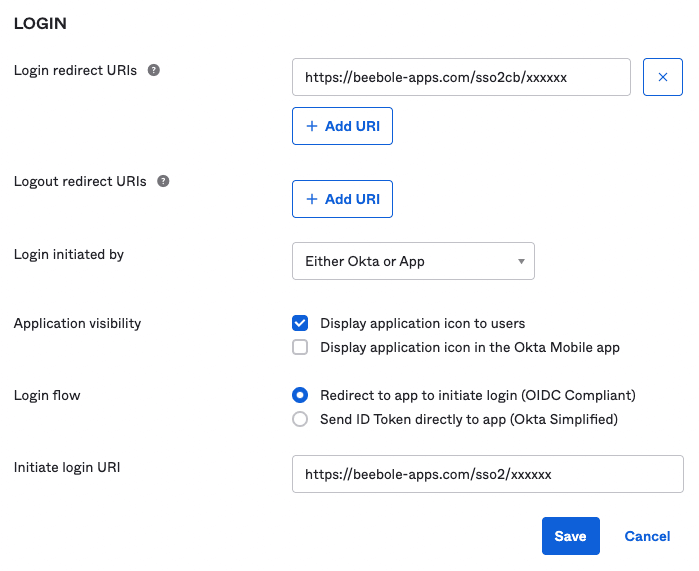Select Redirect to app to initiate login
Screen dimensions: 699x571
tap(300, 395)
